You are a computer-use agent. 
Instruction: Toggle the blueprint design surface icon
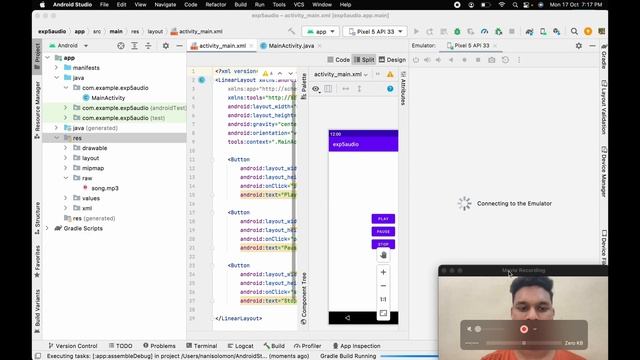click(328, 89)
